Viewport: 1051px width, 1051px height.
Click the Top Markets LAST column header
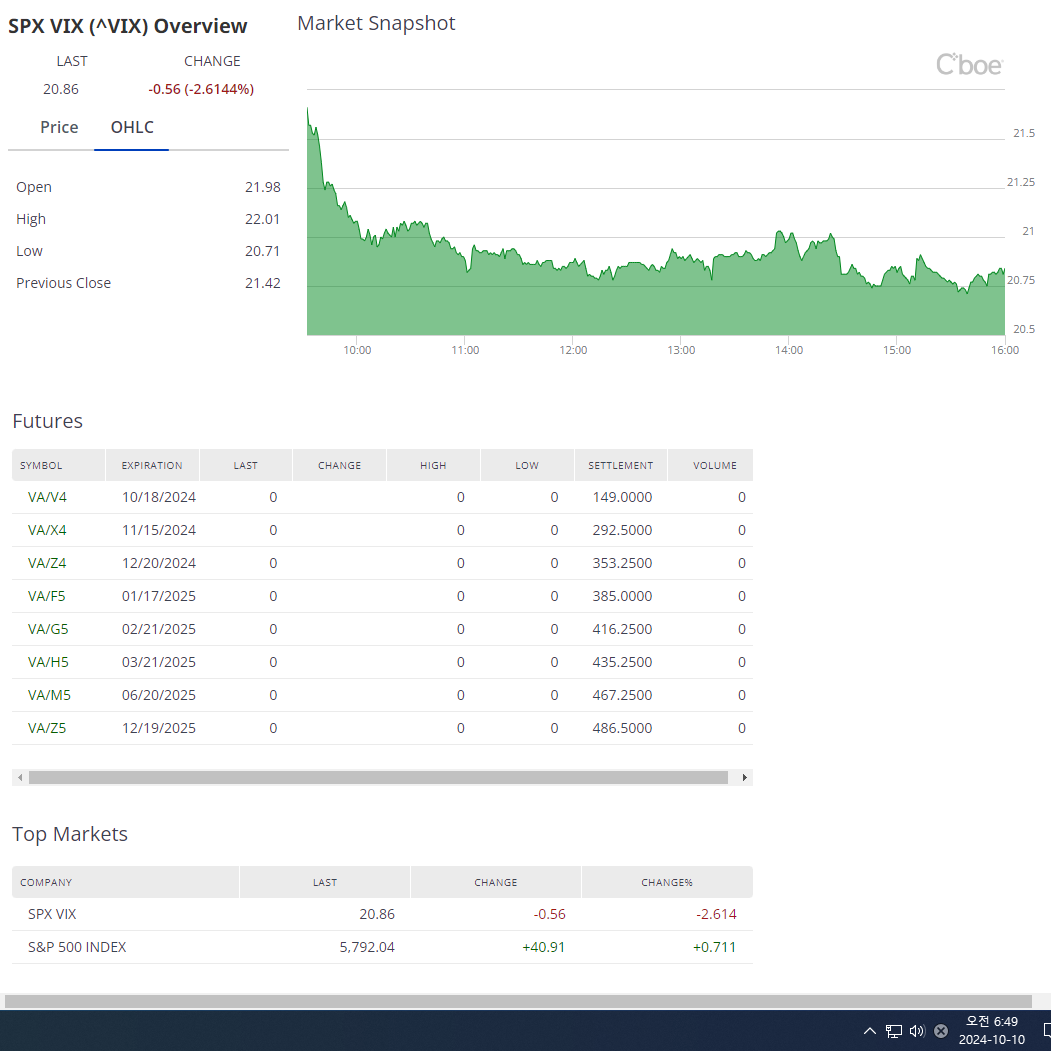pos(325,882)
